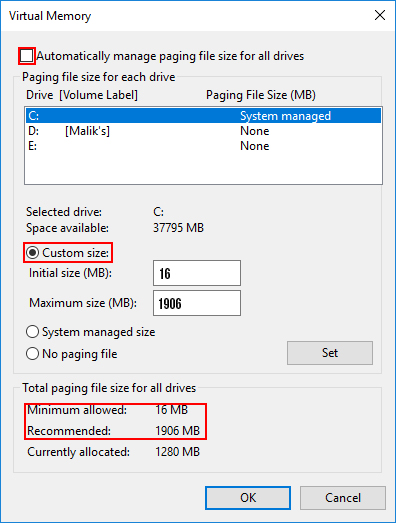Click the Initial size (MB) field

[x=197, y=273]
